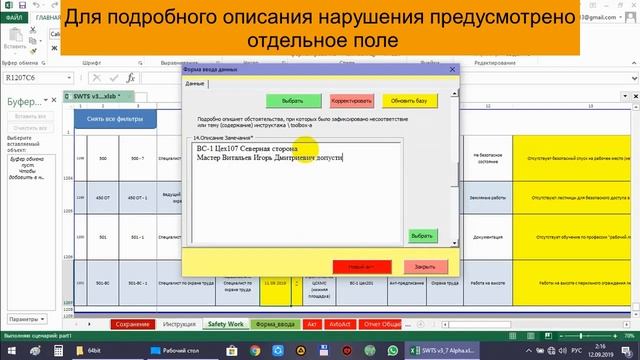This screenshot has width=640, height=360.
Task: Switch to Normal view in the status bar
Action: pos(513,336)
